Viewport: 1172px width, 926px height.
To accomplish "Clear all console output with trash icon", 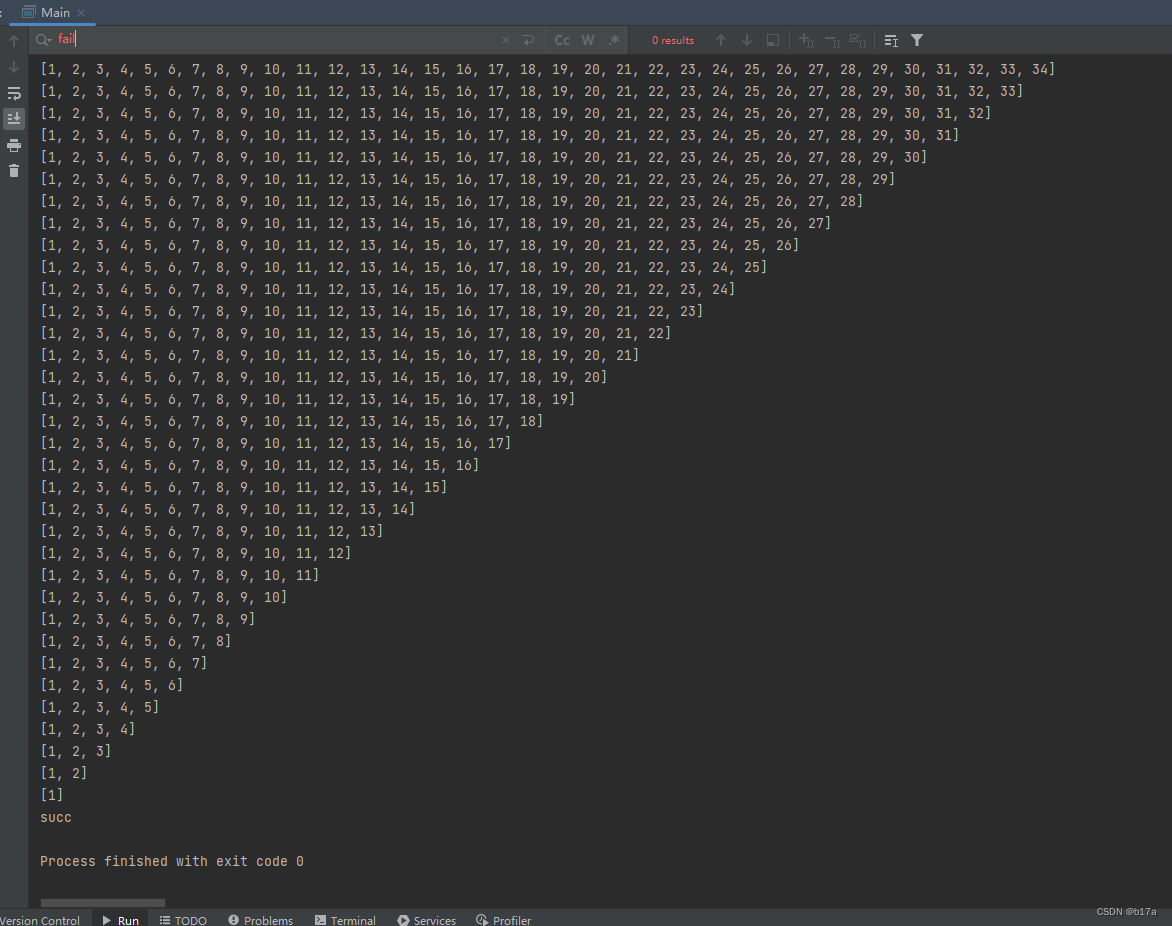I will point(14,171).
